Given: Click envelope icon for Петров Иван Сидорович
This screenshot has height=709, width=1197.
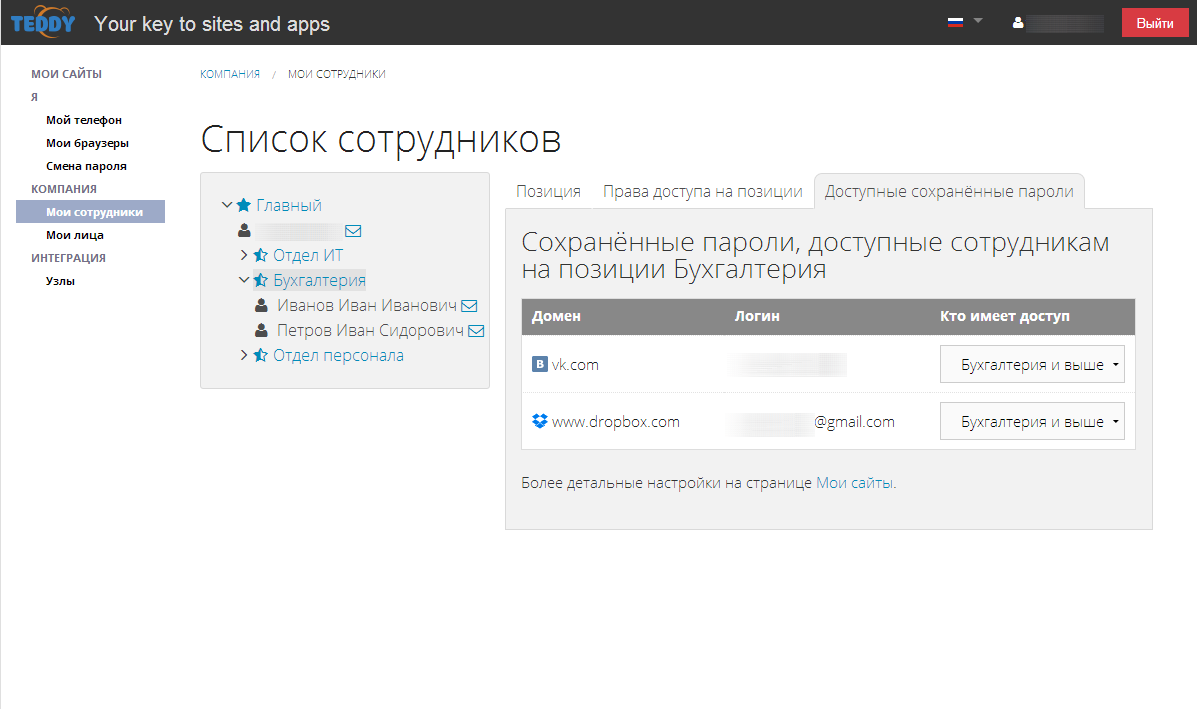Looking at the screenshot, I should coord(476,330).
